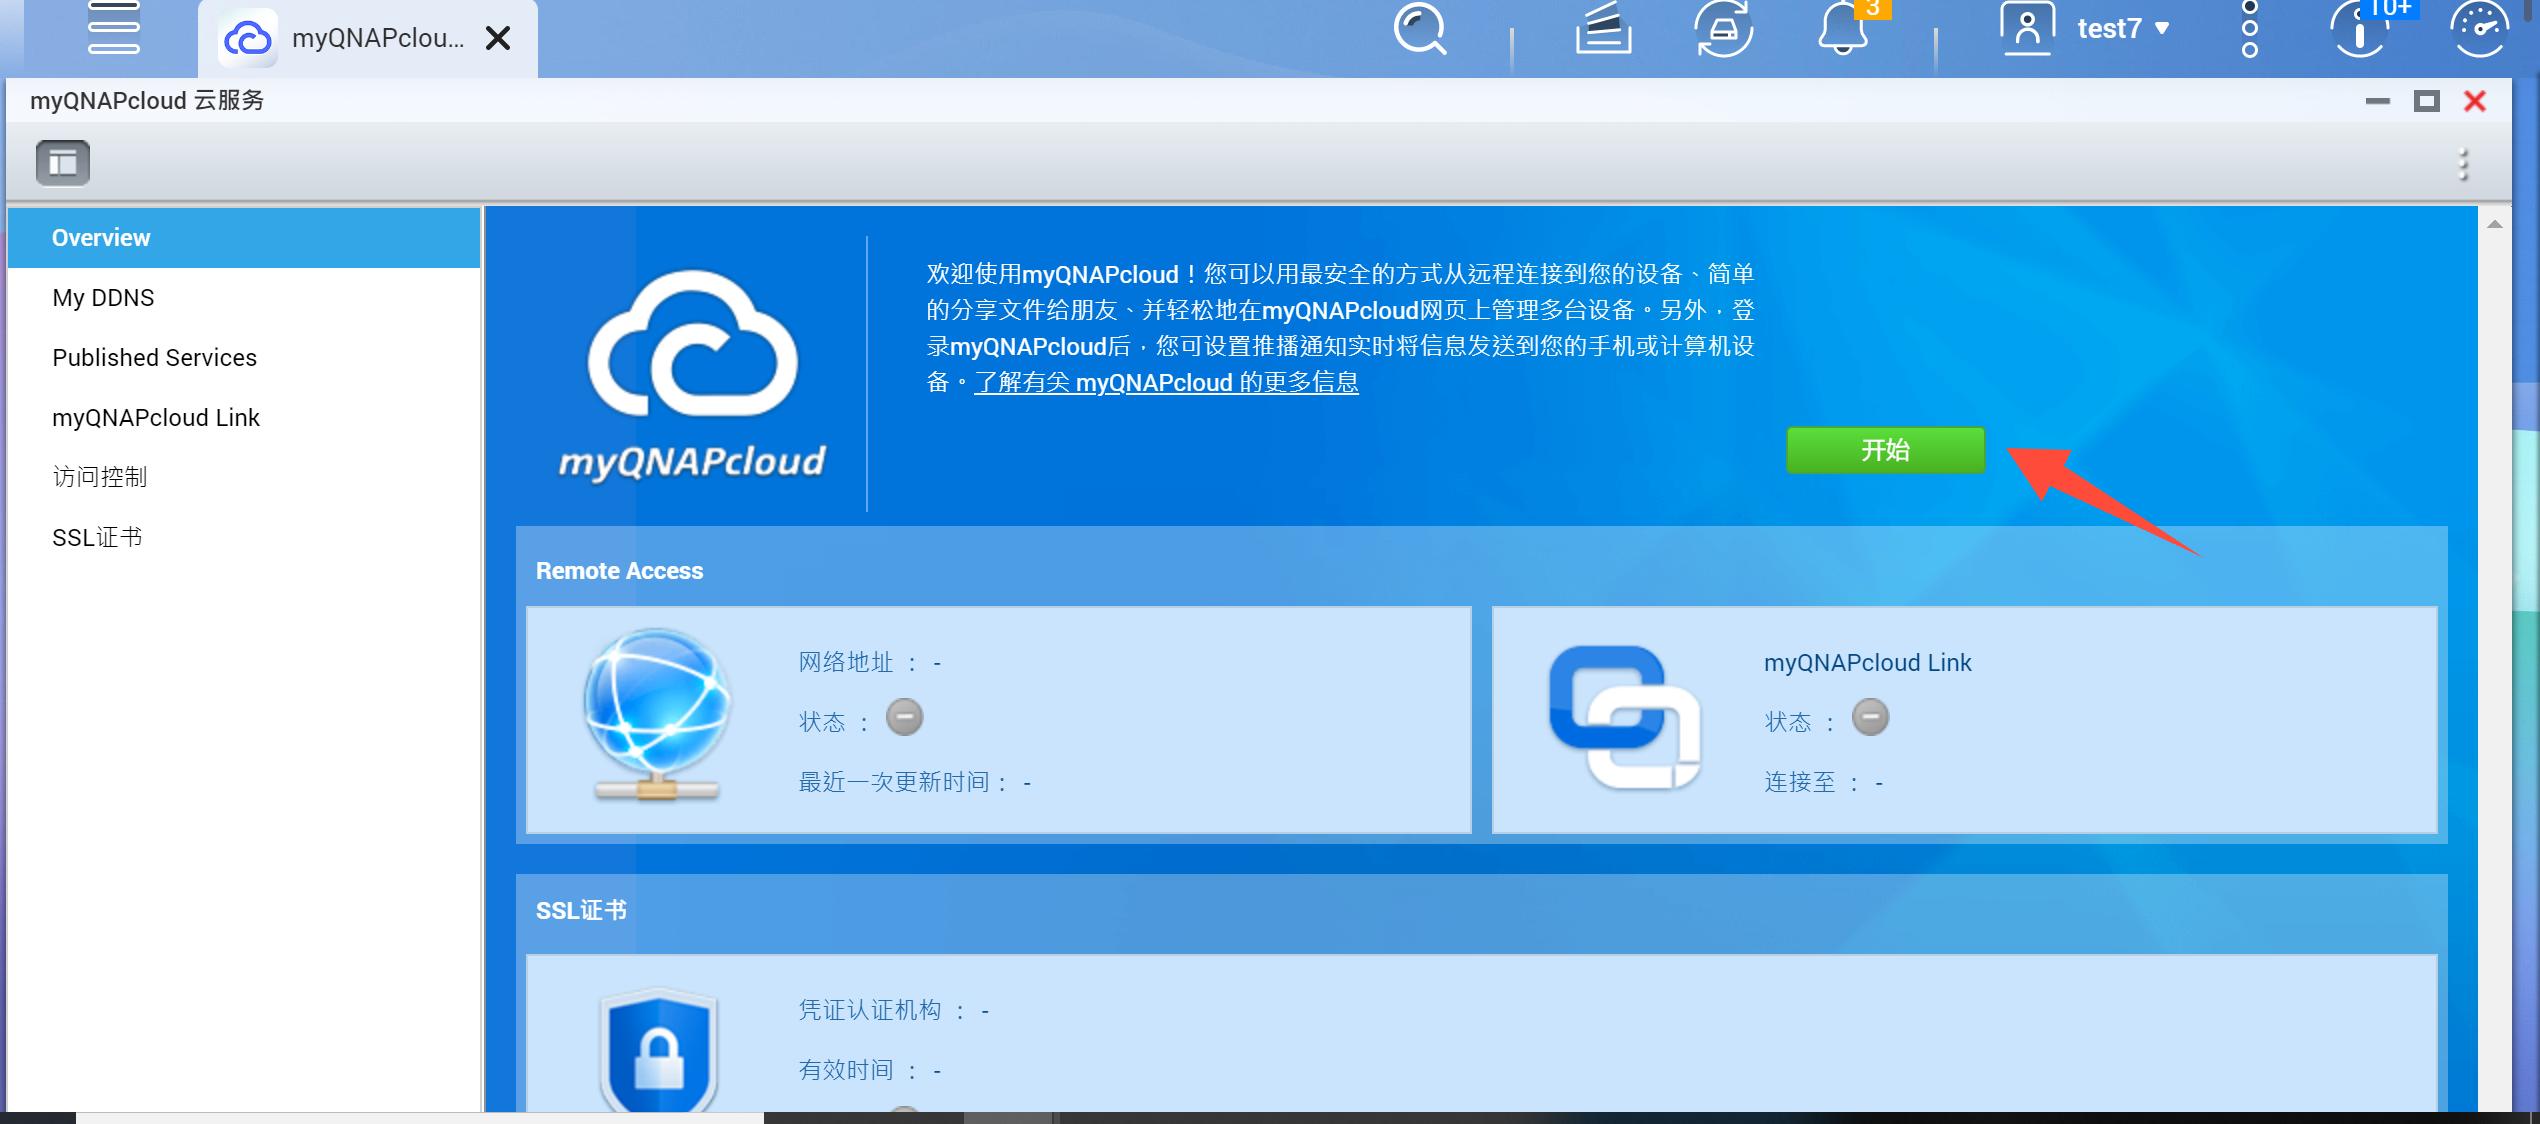
Task: Select the myQNAPcloud tab
Action: (350, 38)
